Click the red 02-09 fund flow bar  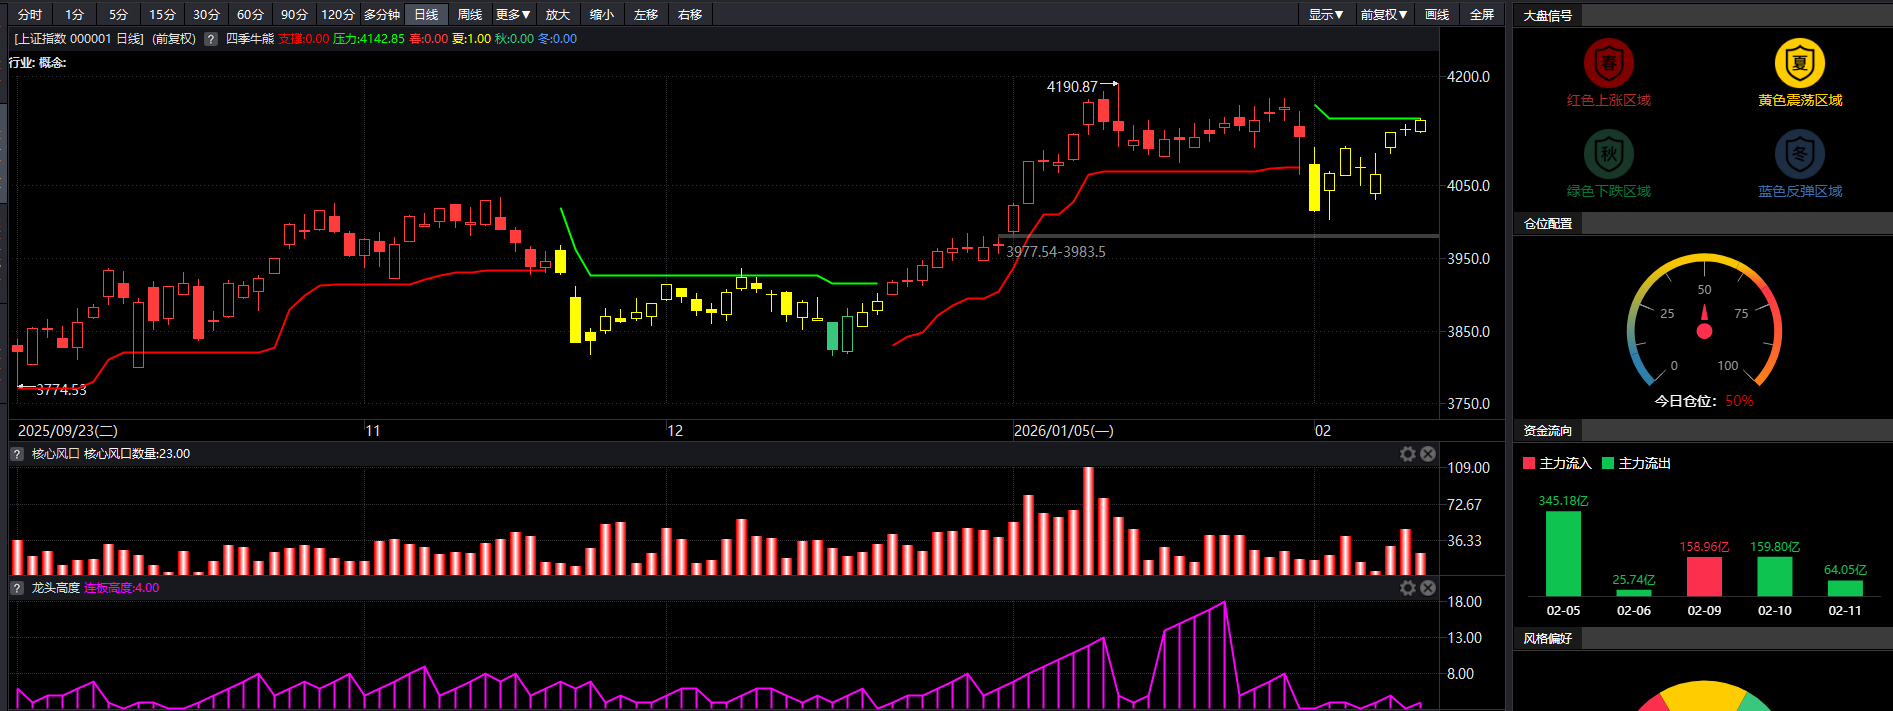[x=1704, y=577]
